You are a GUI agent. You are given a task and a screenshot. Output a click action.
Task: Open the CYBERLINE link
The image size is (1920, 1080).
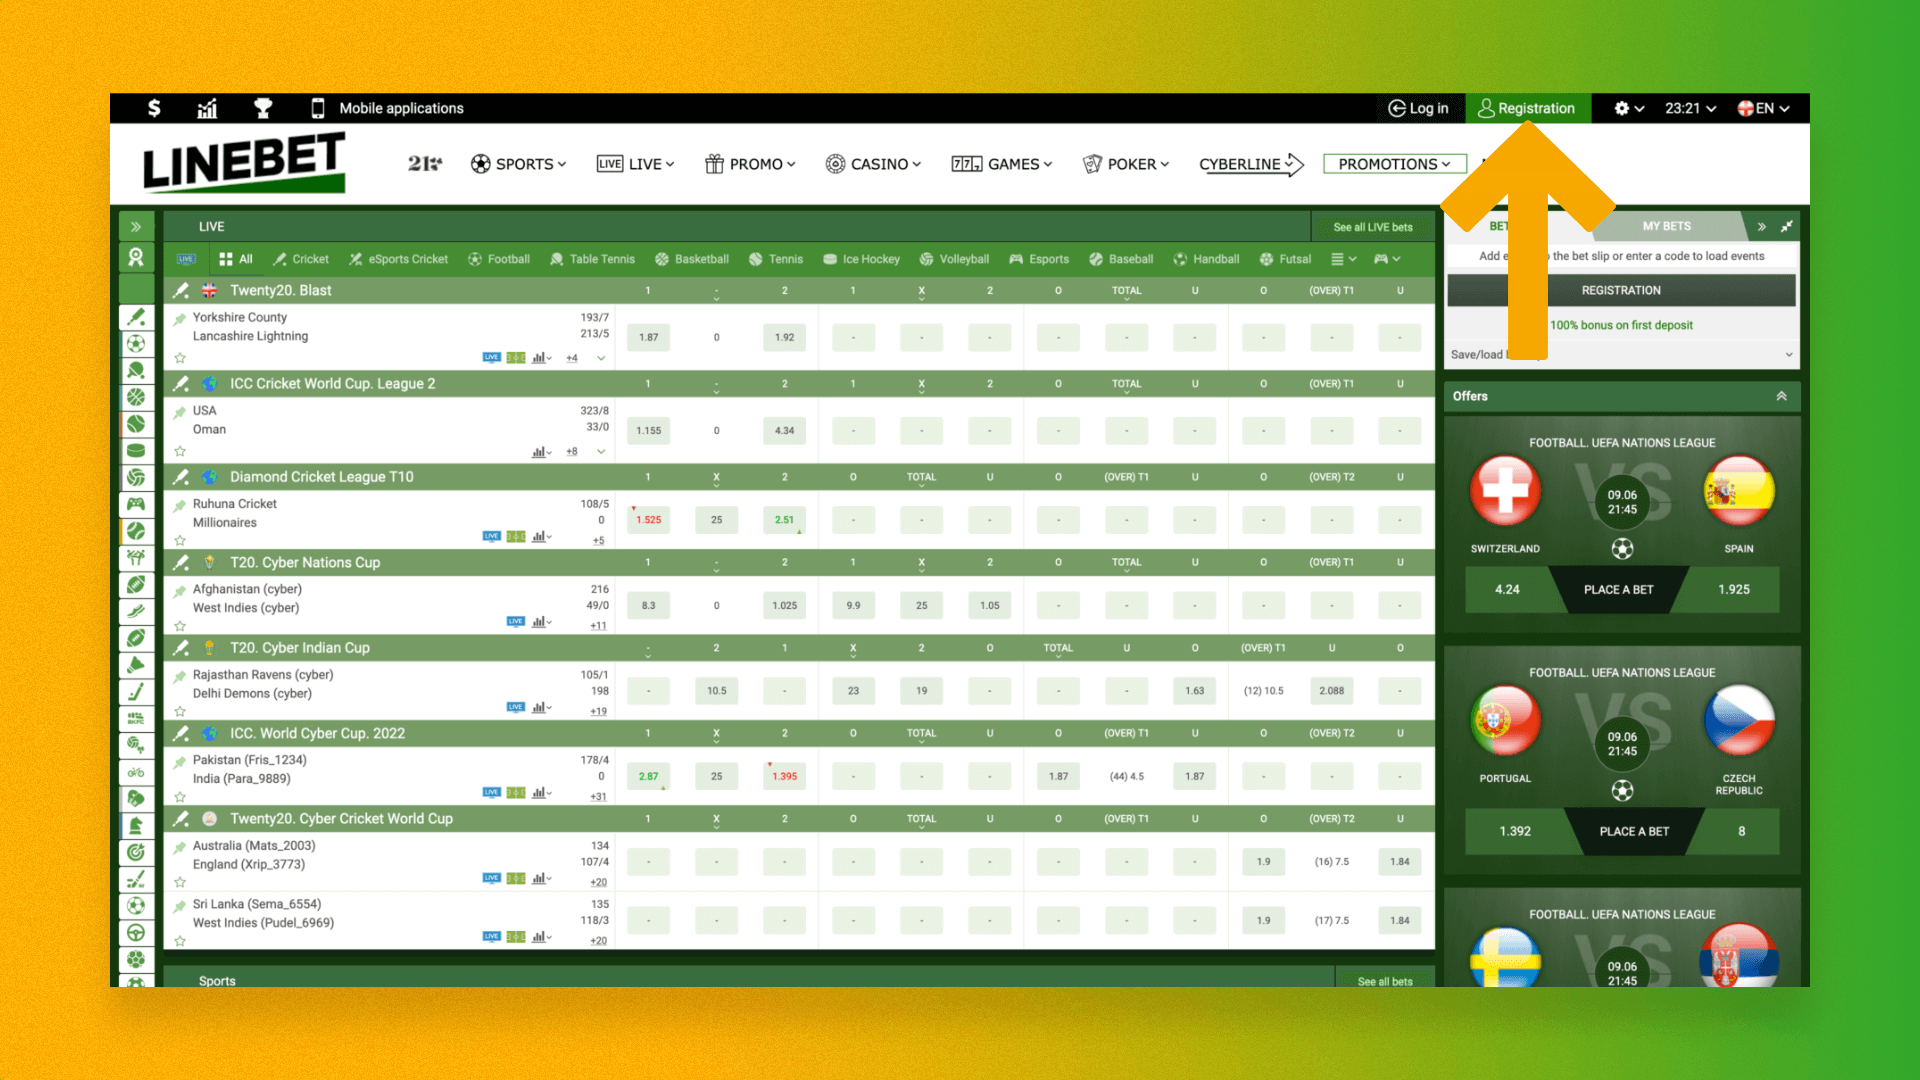(1251, 164)
